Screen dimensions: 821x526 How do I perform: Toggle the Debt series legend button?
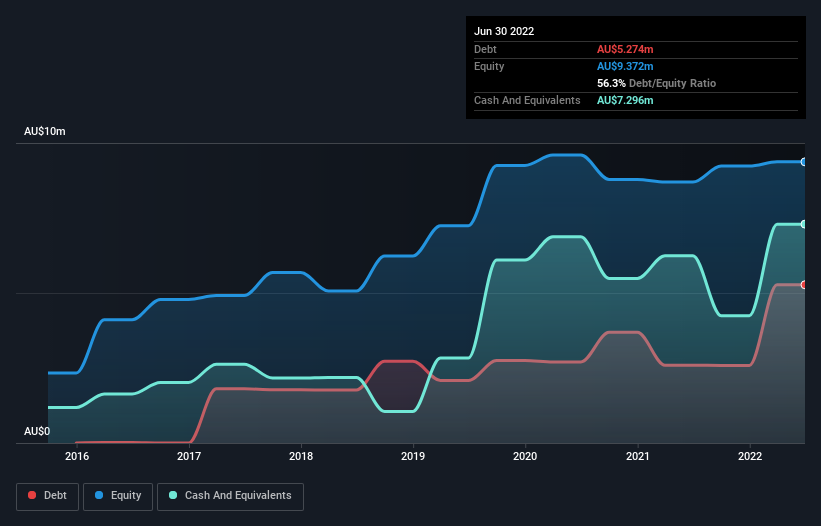tap(48, 496)
